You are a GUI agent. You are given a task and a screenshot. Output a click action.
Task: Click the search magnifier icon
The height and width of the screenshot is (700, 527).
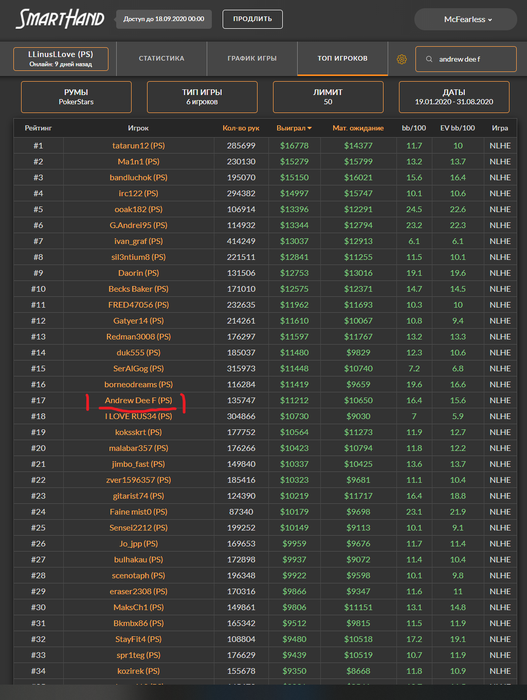429,59
